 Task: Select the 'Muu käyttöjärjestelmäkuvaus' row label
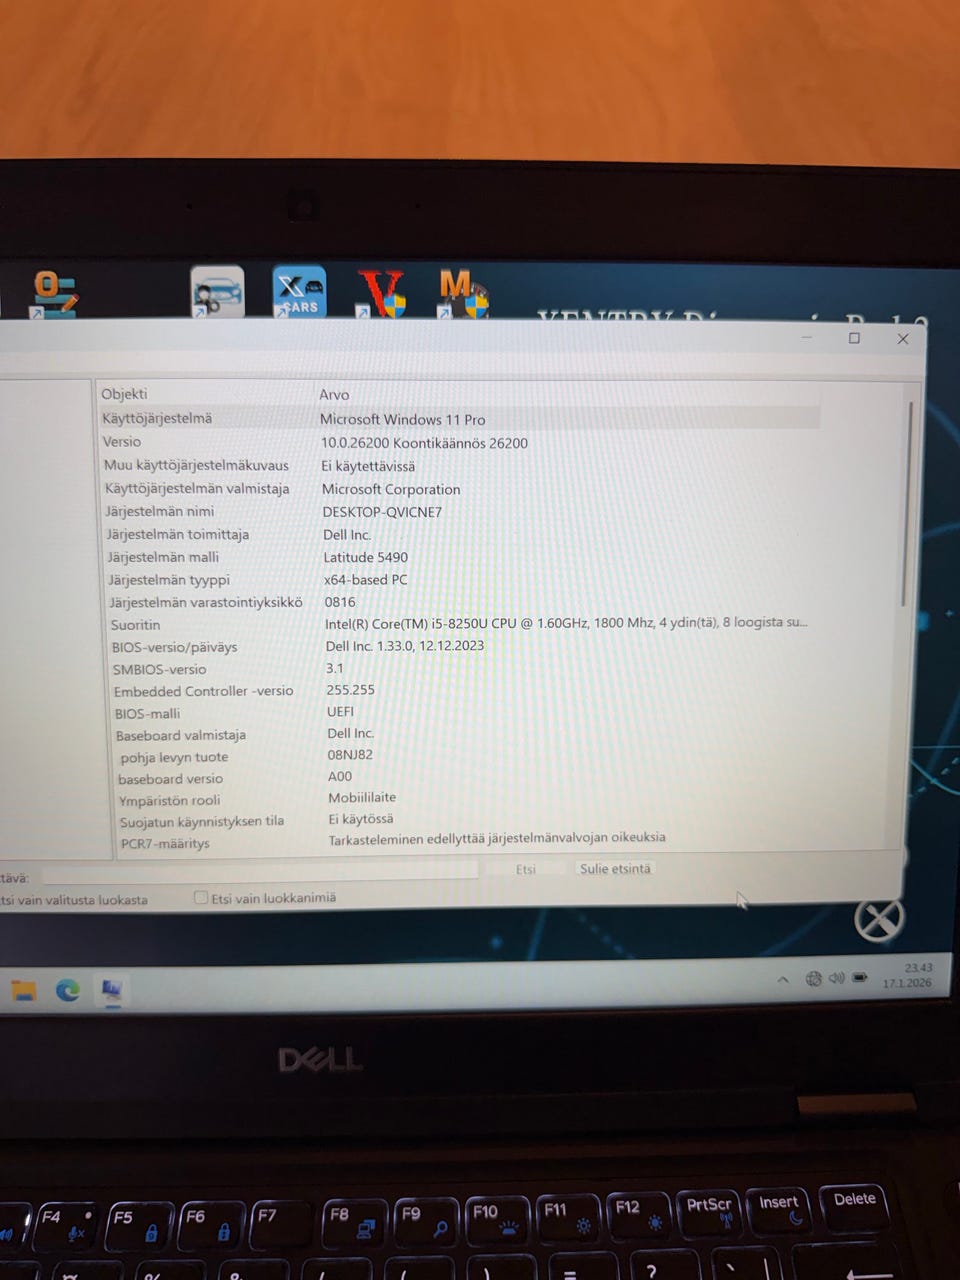coord(196,465)
